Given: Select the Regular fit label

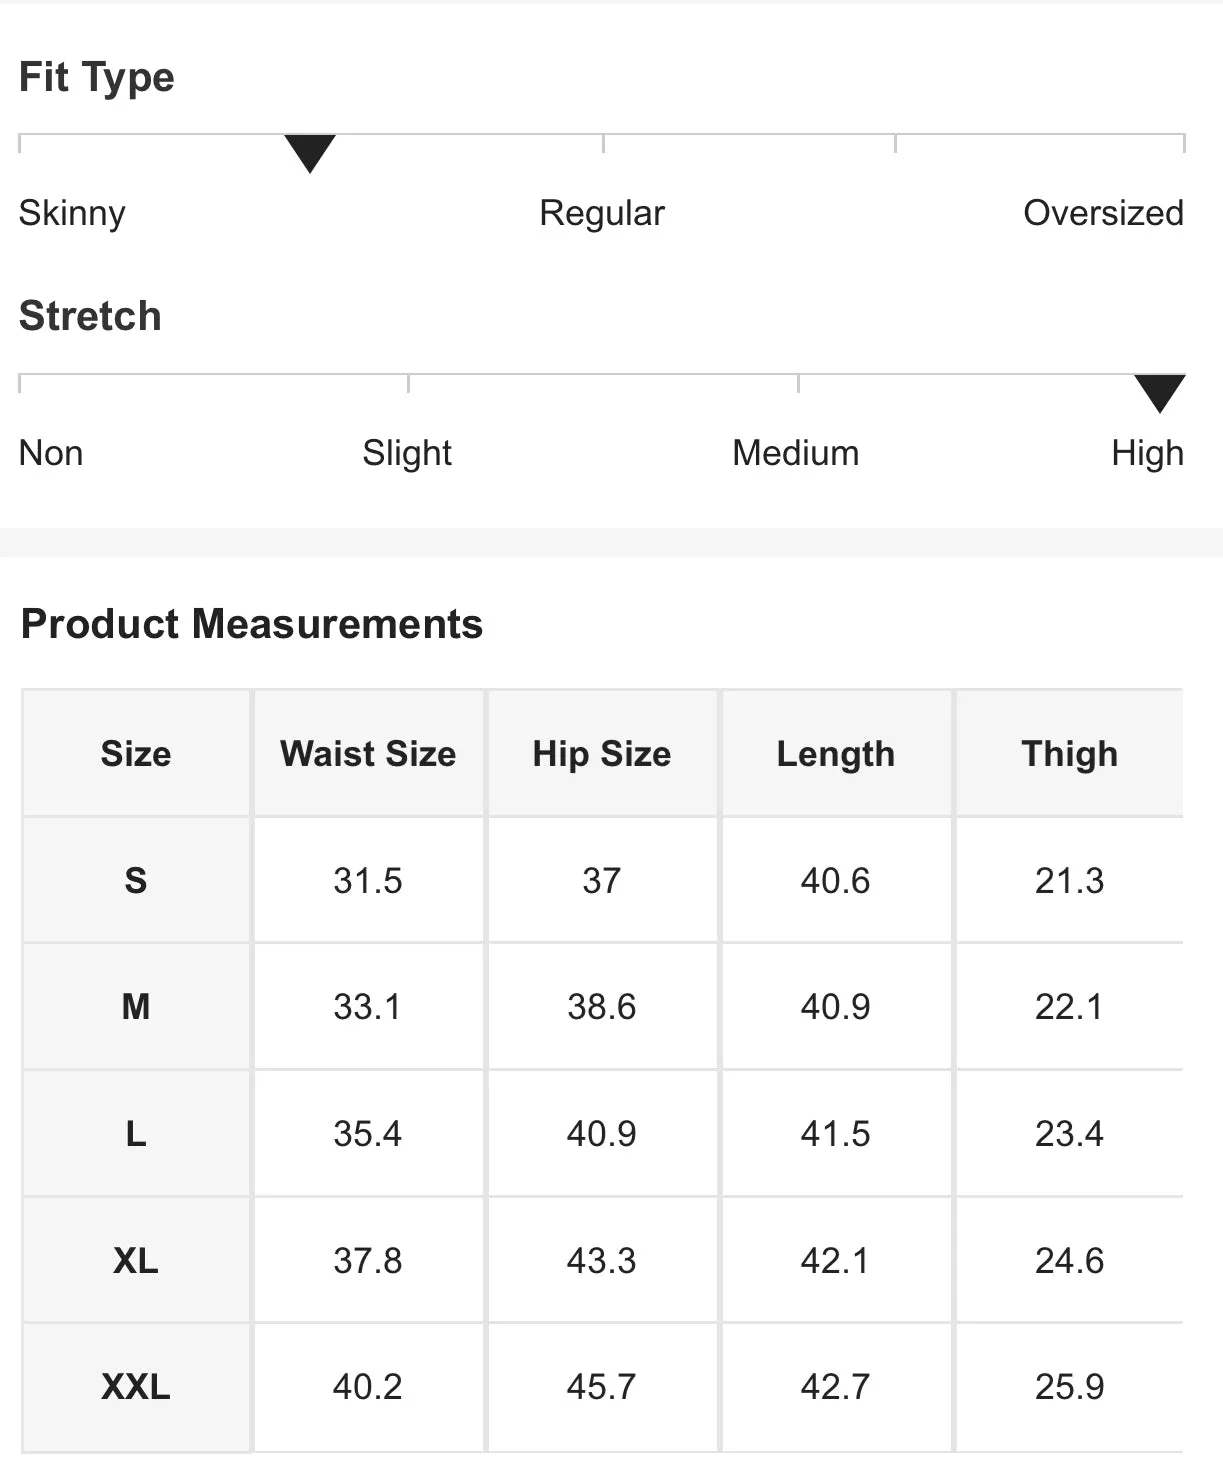Looking at the screenshot, I should (x=602, y=214).
